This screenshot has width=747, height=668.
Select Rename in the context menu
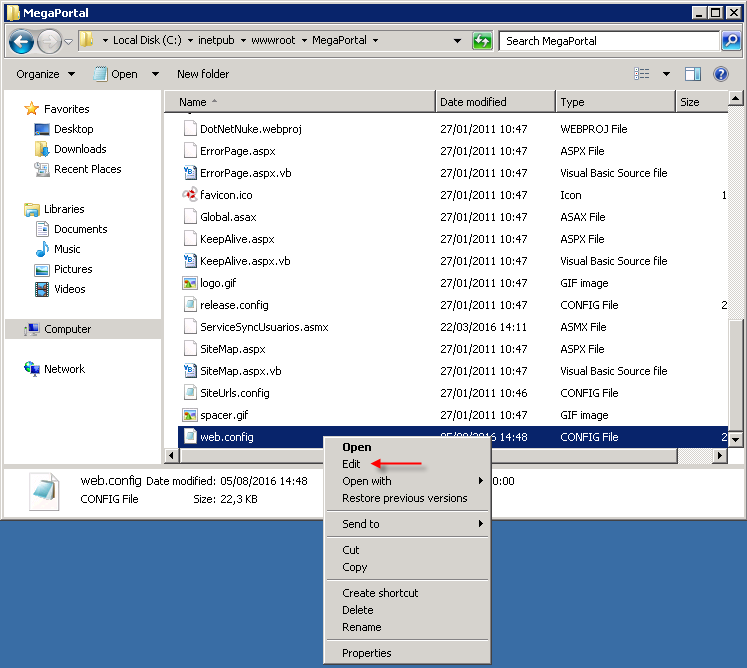tap(361, 627)
